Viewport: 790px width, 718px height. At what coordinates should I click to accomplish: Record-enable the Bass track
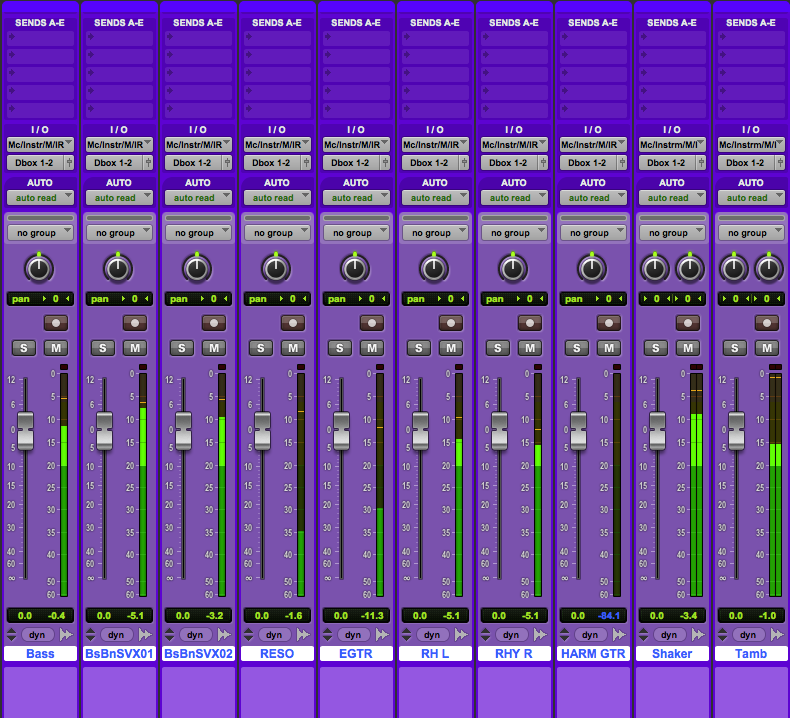(56, 323)
